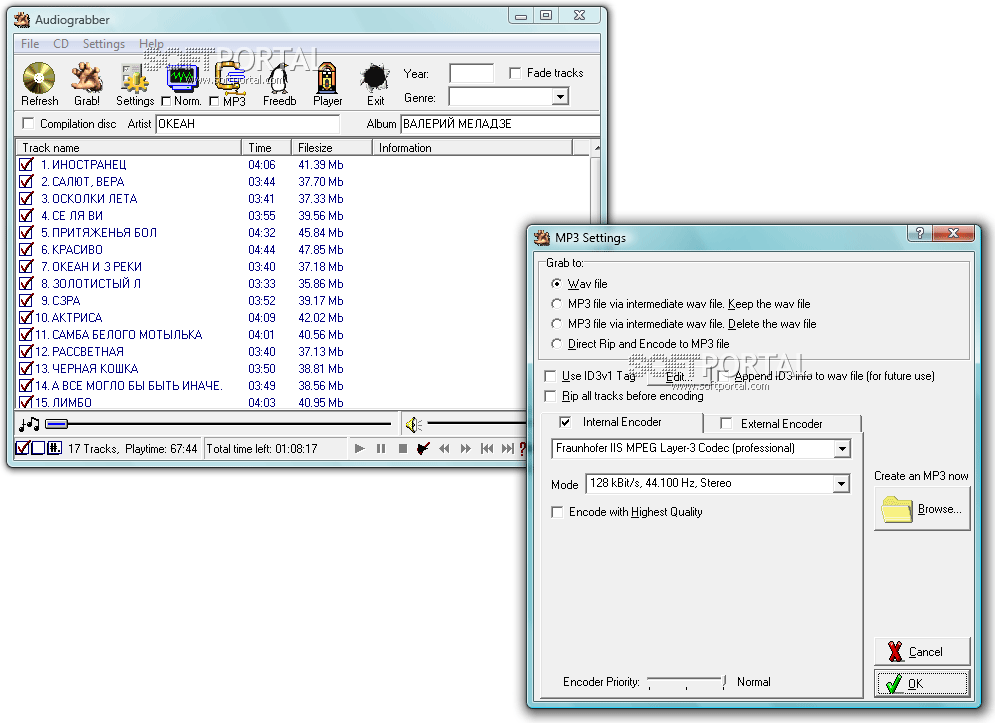Enable Encode with Highest Quality checkbox
Image resolution: width=995 pixels, height=723 pixels.
pos(557,512)
